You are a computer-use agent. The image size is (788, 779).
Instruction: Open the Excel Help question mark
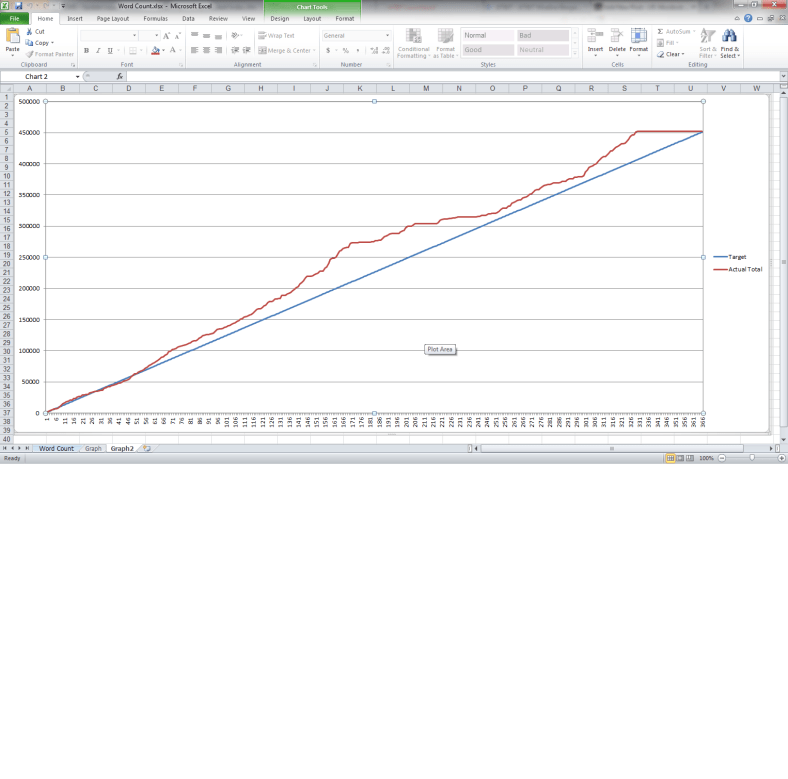(748, 18)
